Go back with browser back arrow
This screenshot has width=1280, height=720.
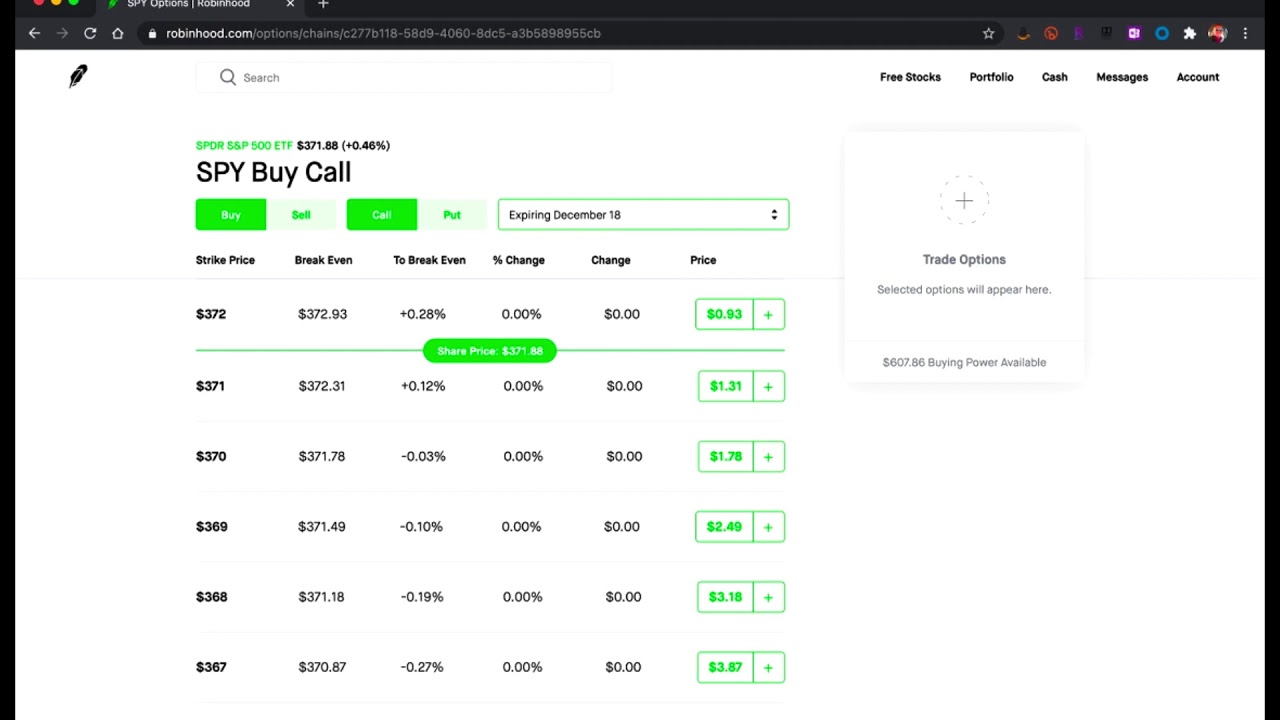click(x=34, y=33)
